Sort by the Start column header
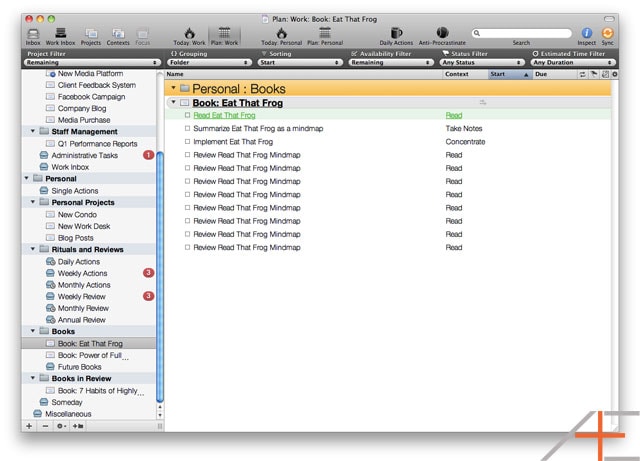640x461 pixels. click(510, 74)
